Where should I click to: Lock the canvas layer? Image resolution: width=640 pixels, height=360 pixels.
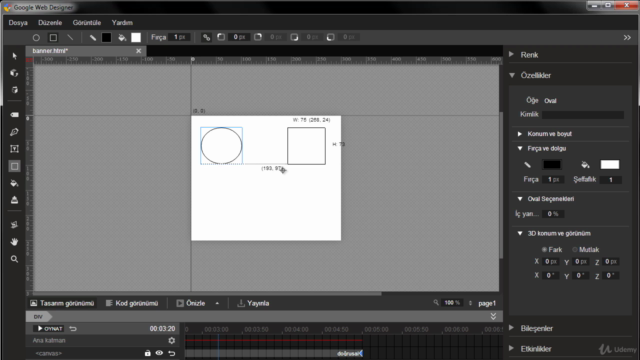pyautogui.click(x=147, y=353)
